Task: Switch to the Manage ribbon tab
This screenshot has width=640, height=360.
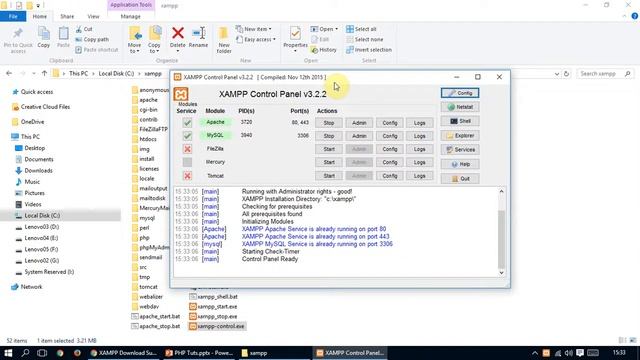Action: [131, 16]
